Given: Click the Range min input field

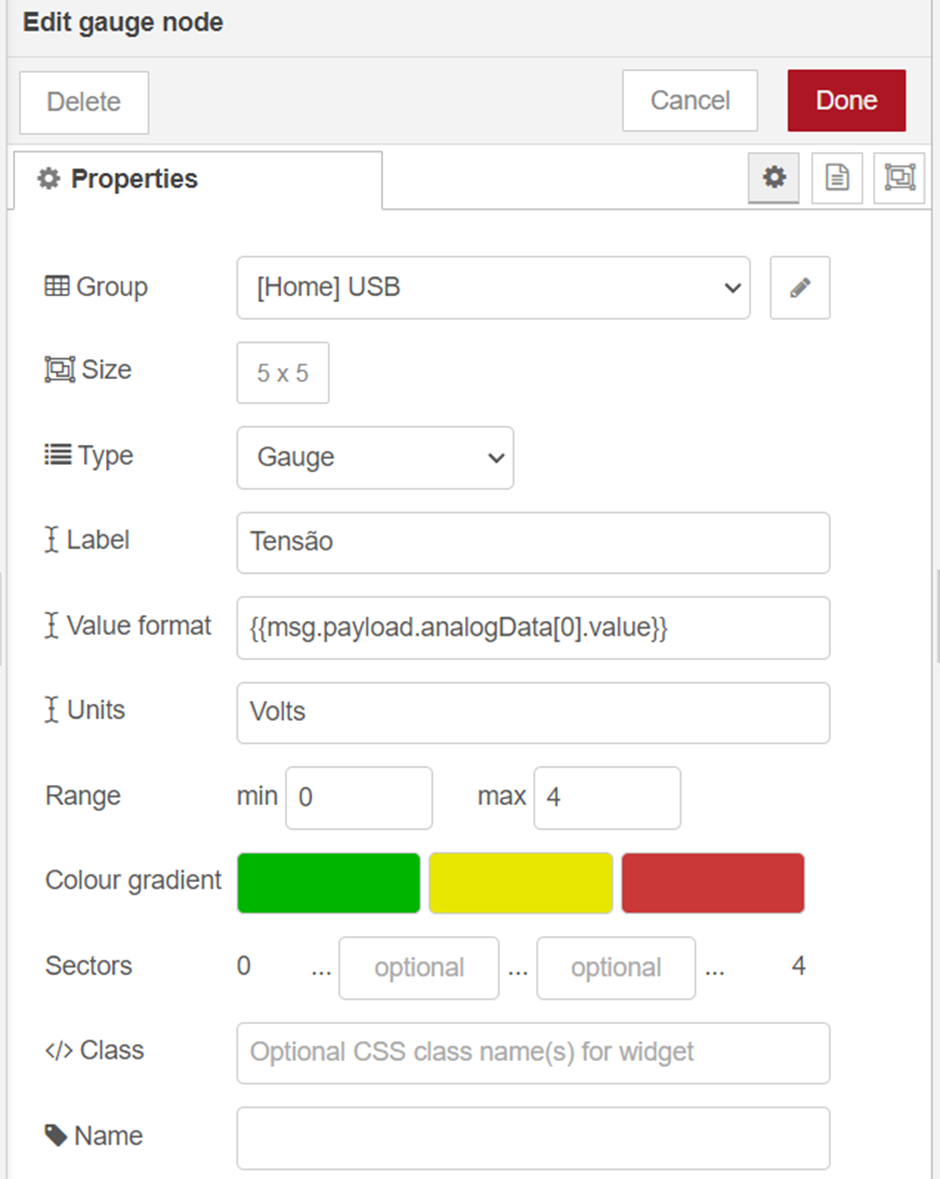Looking at the screenshot, I should pyautogui.click(x=359, y=798).
